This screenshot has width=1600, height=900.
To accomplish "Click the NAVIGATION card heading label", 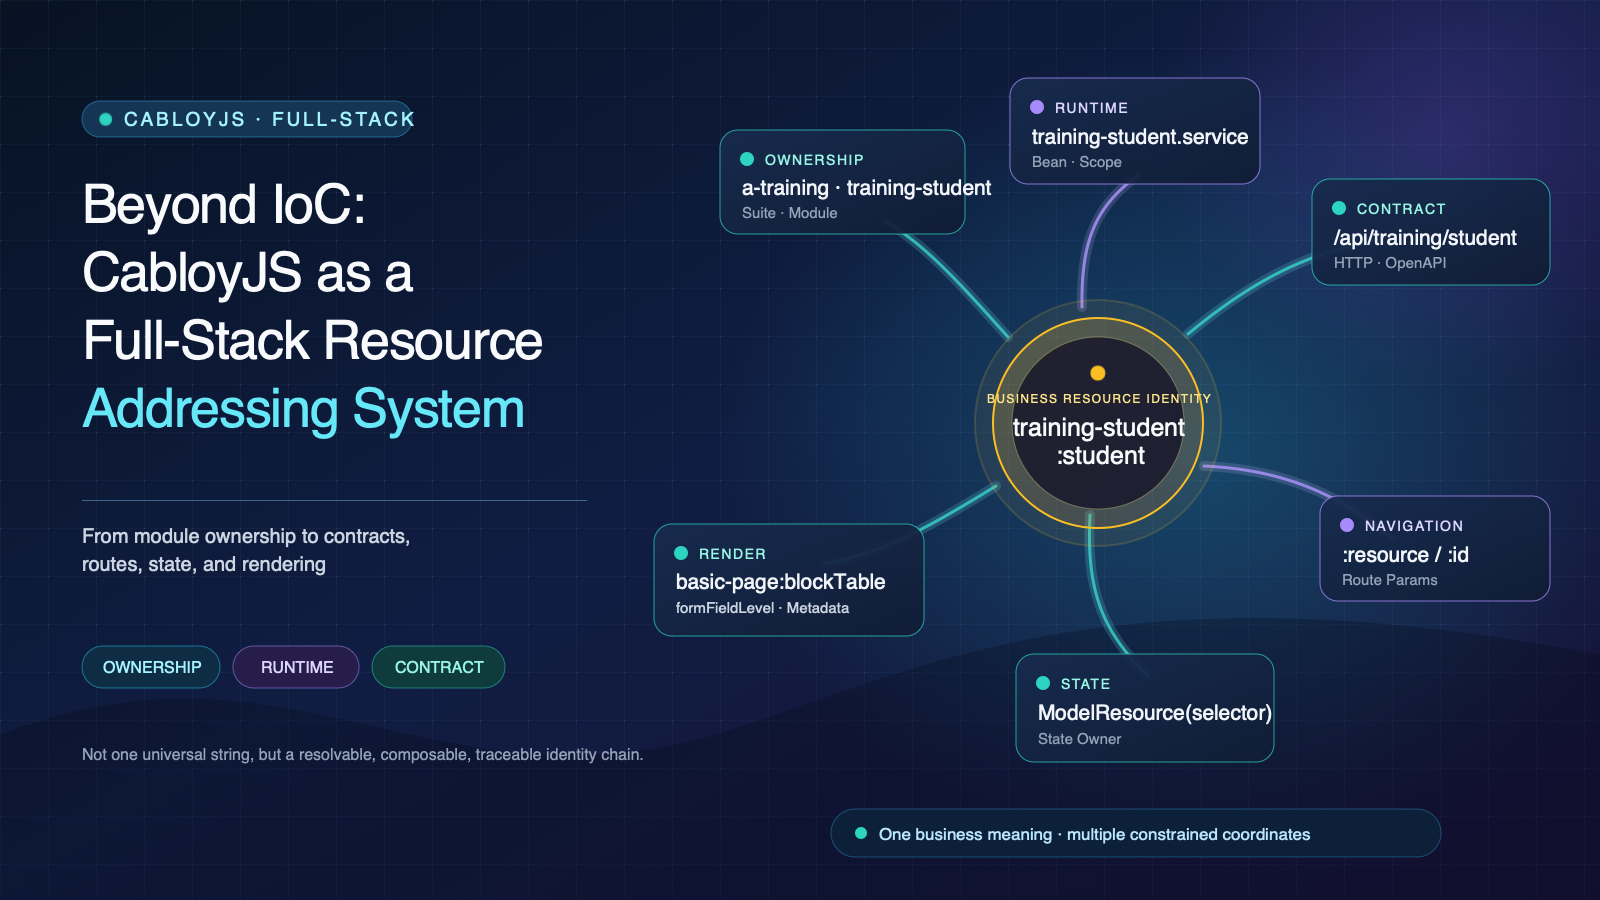I will [x=1413, y=526].
